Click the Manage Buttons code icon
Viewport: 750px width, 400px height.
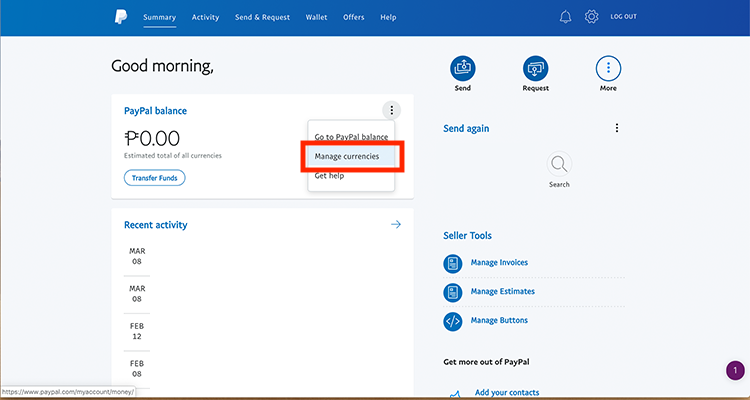452,321
